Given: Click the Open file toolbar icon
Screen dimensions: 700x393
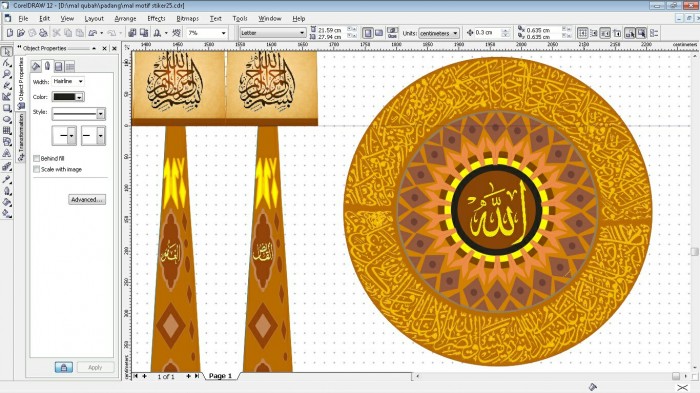Looking at the screenshot, I should [21, 33].
